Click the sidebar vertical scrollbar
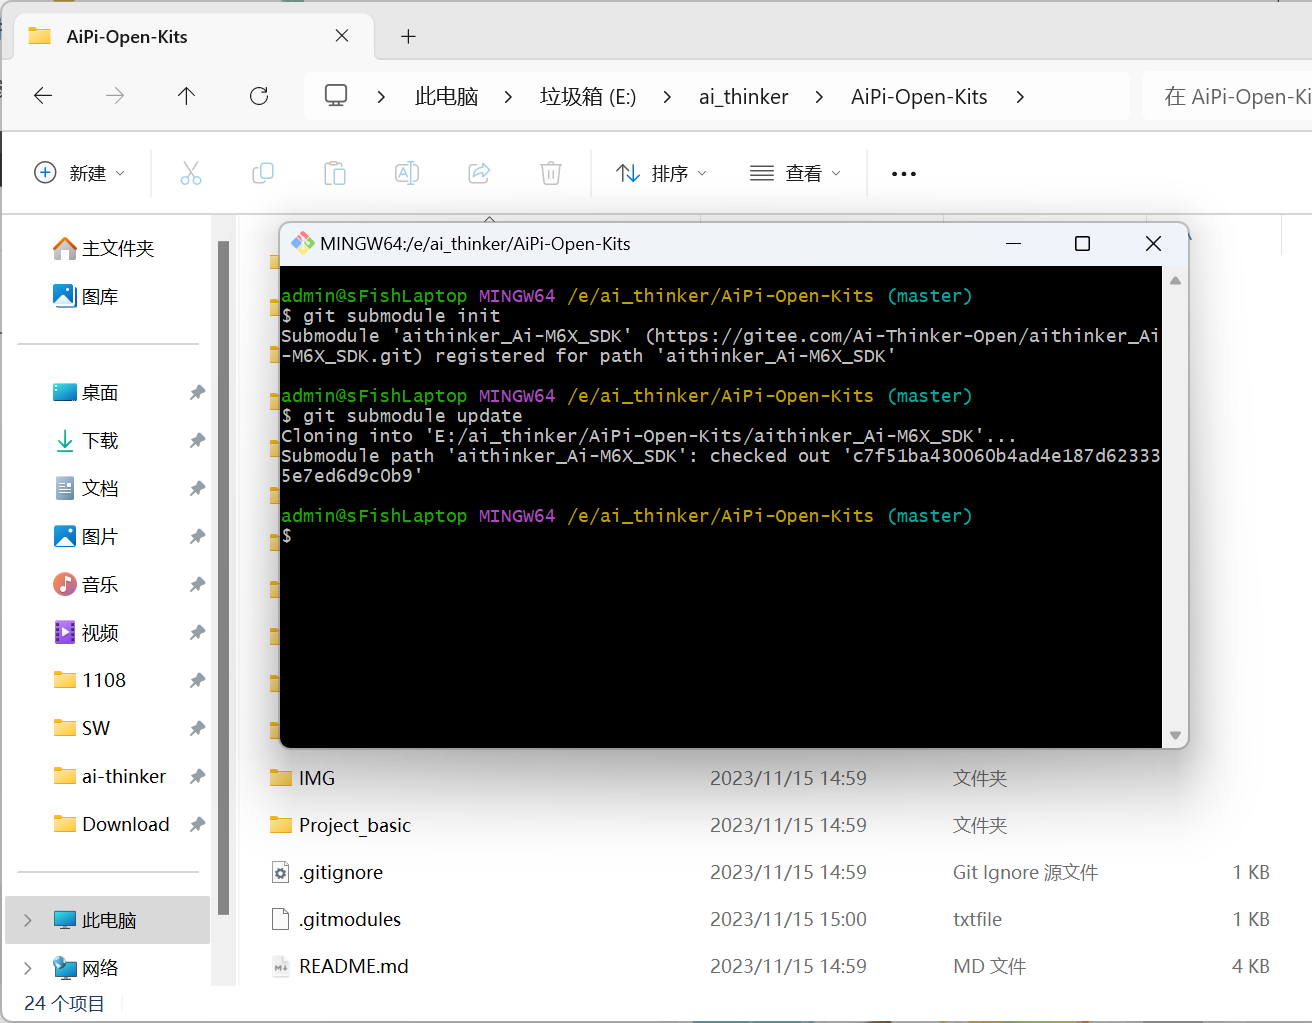This screenshot has height=1023, width=1312. (224, 578)
